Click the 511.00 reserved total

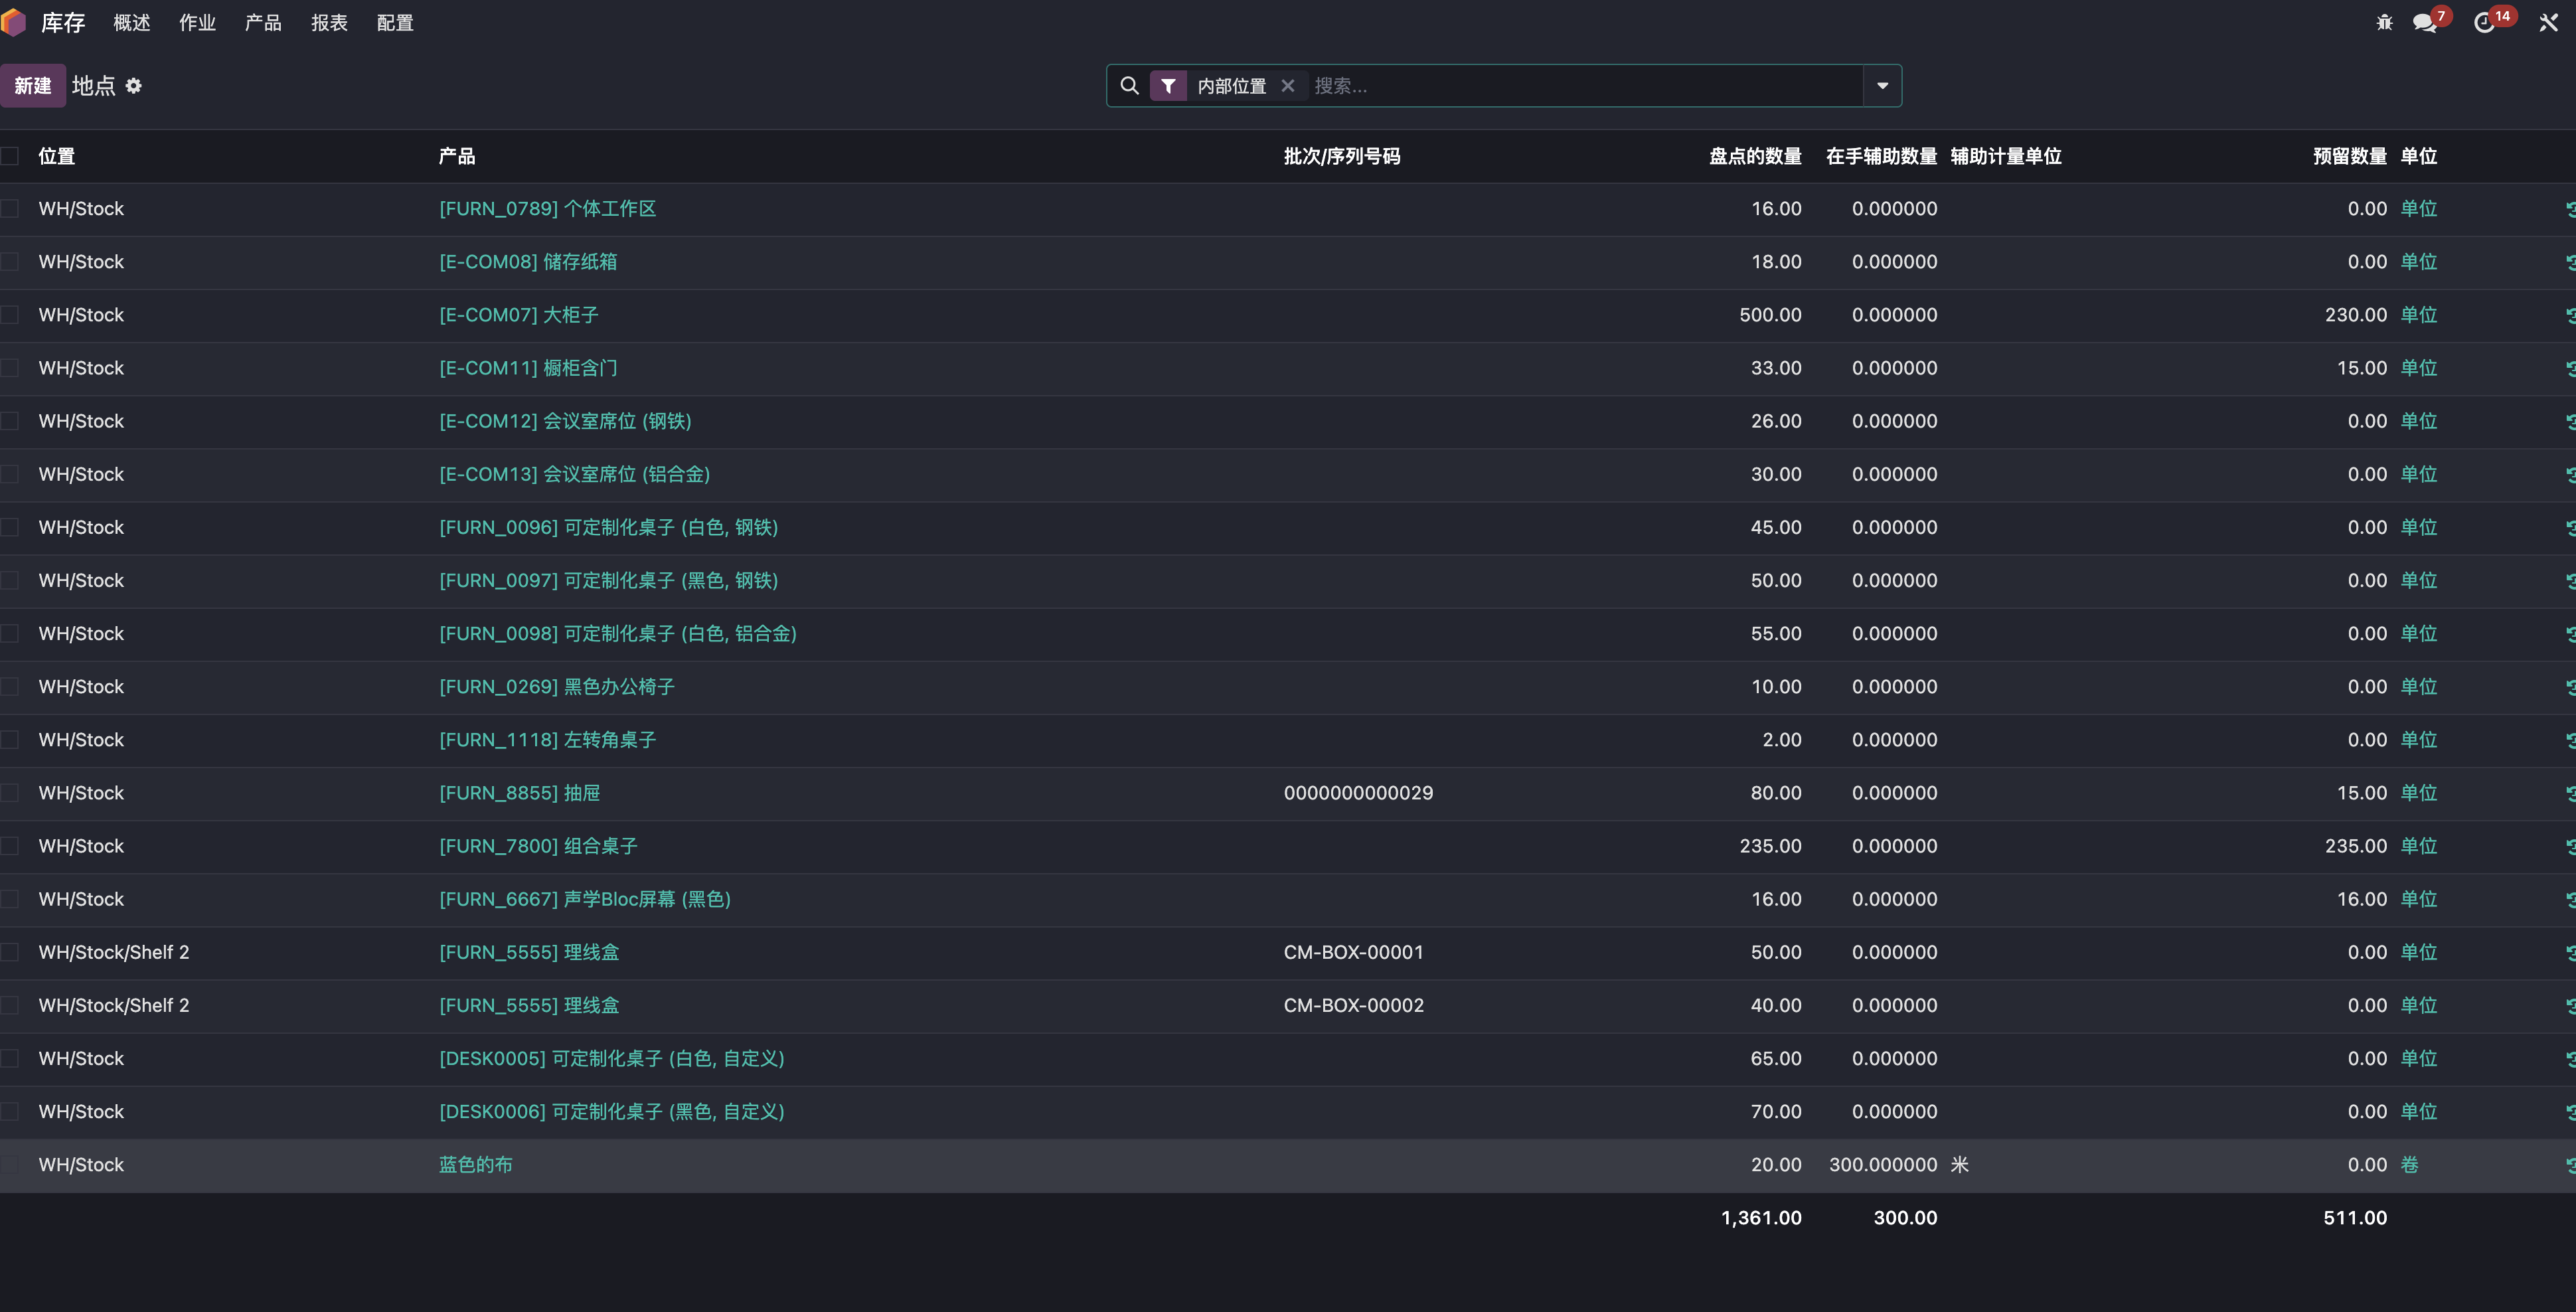point(2355,1218)
